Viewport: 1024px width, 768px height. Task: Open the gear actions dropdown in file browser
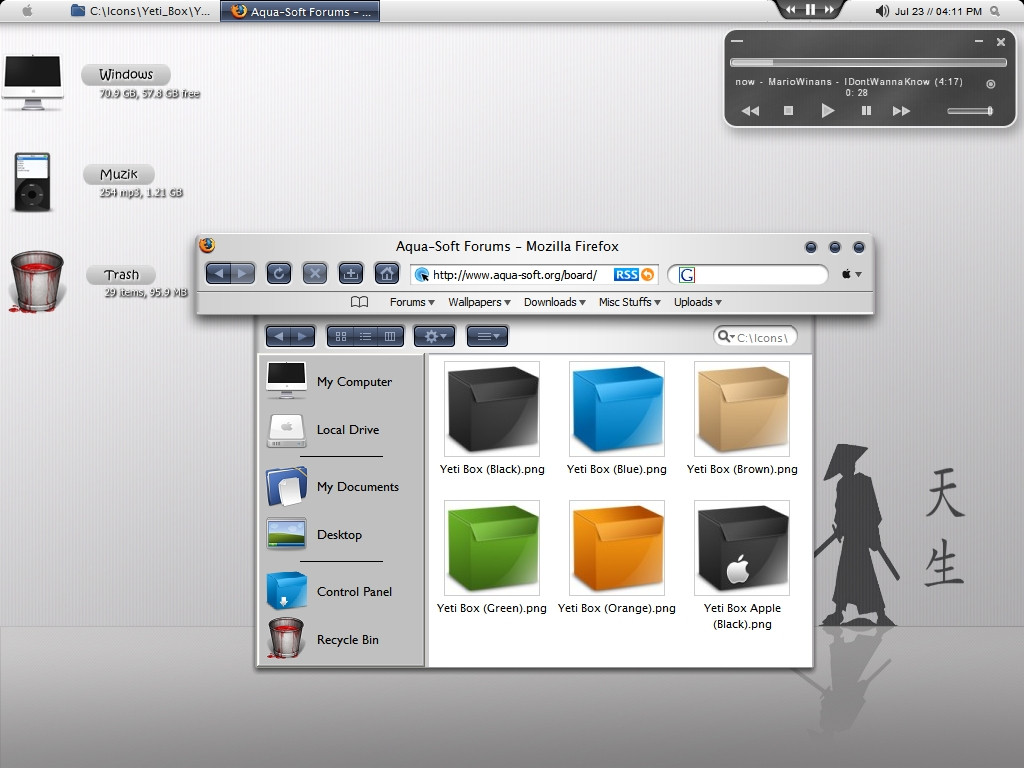435,337
